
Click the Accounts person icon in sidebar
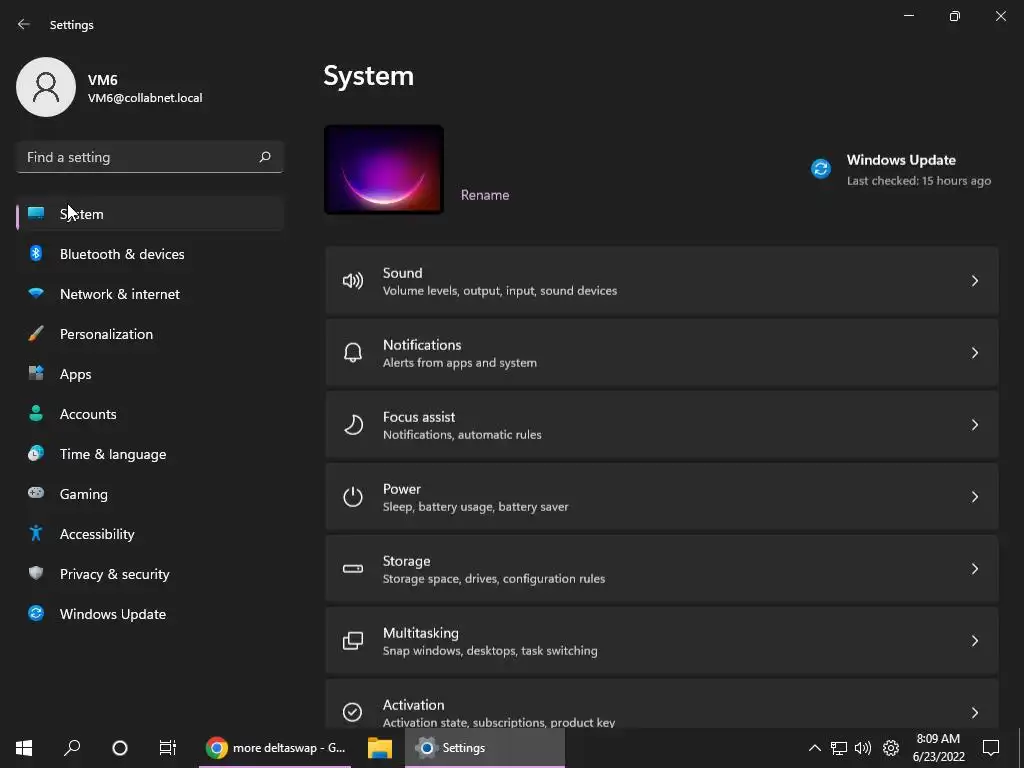tap(36, 413)
